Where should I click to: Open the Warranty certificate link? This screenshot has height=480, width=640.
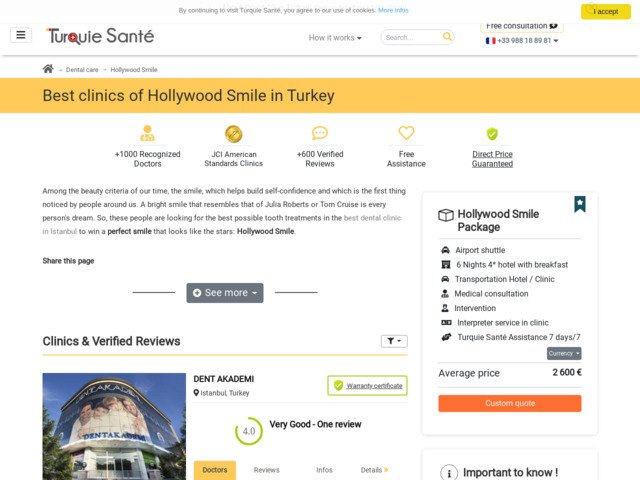[374, 386]
